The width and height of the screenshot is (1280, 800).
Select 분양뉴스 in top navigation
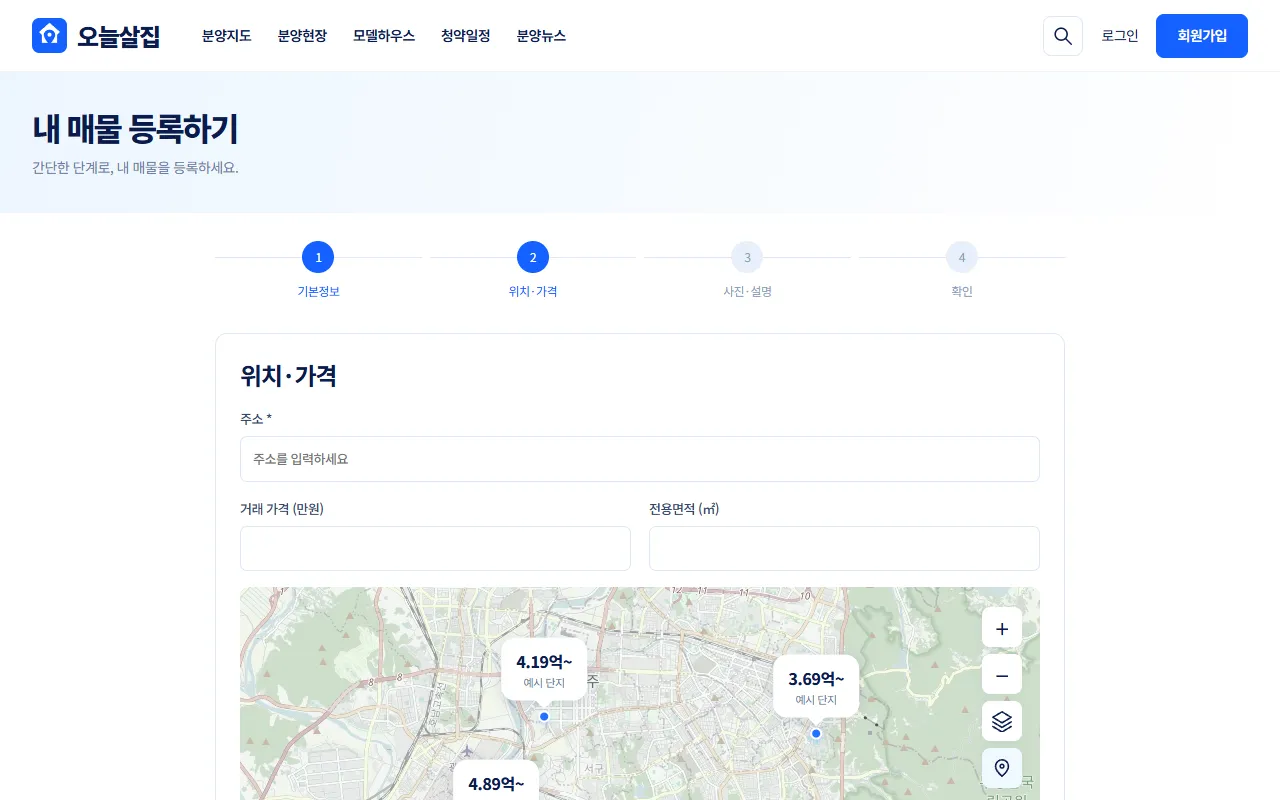pyautogui.click(x=541, y=36)
